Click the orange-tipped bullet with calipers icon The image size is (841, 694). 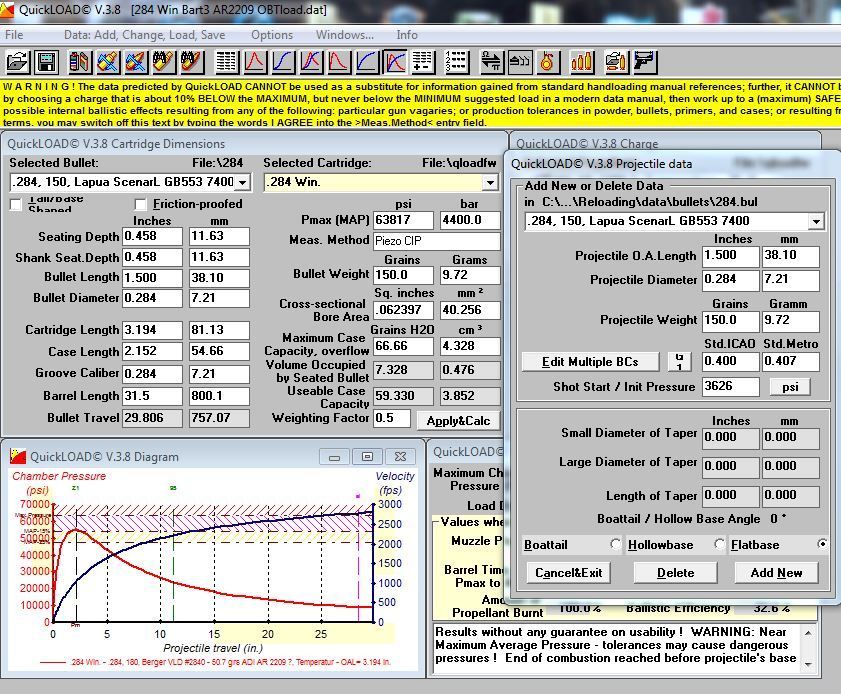pos(136,62)
